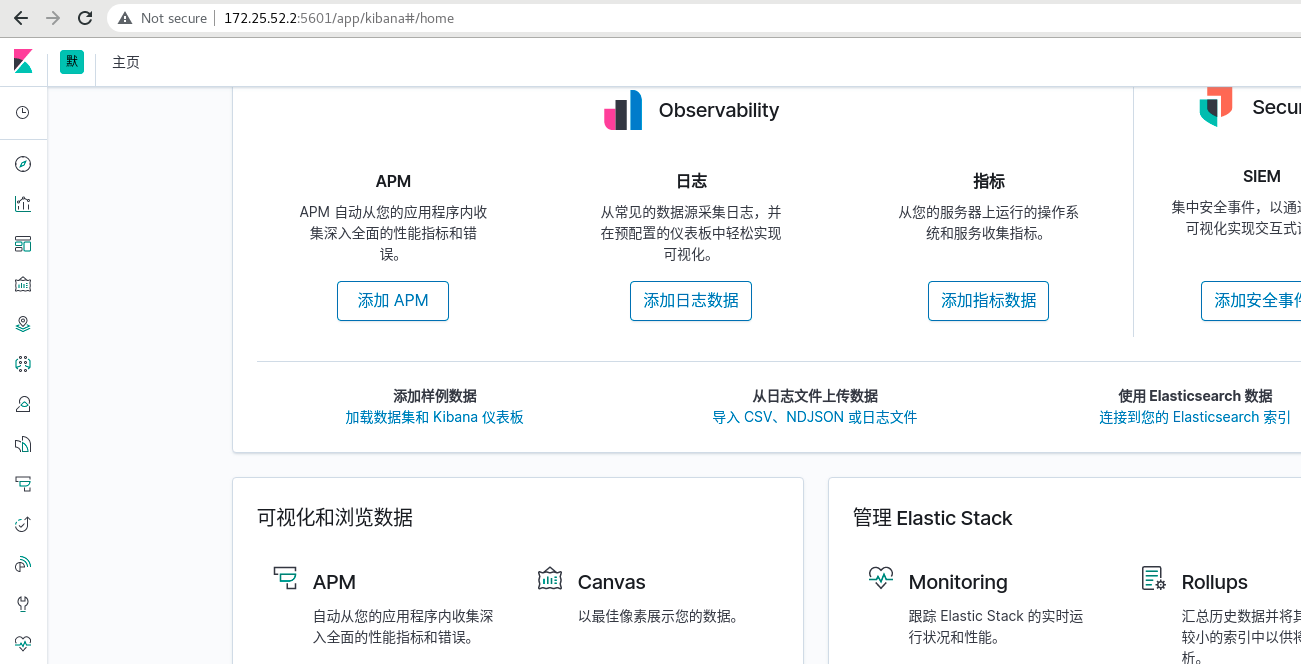Viewport: 1301px width, 664px height.
Task: Click the 添加安全事件 button
Action: click(1252, 301)
